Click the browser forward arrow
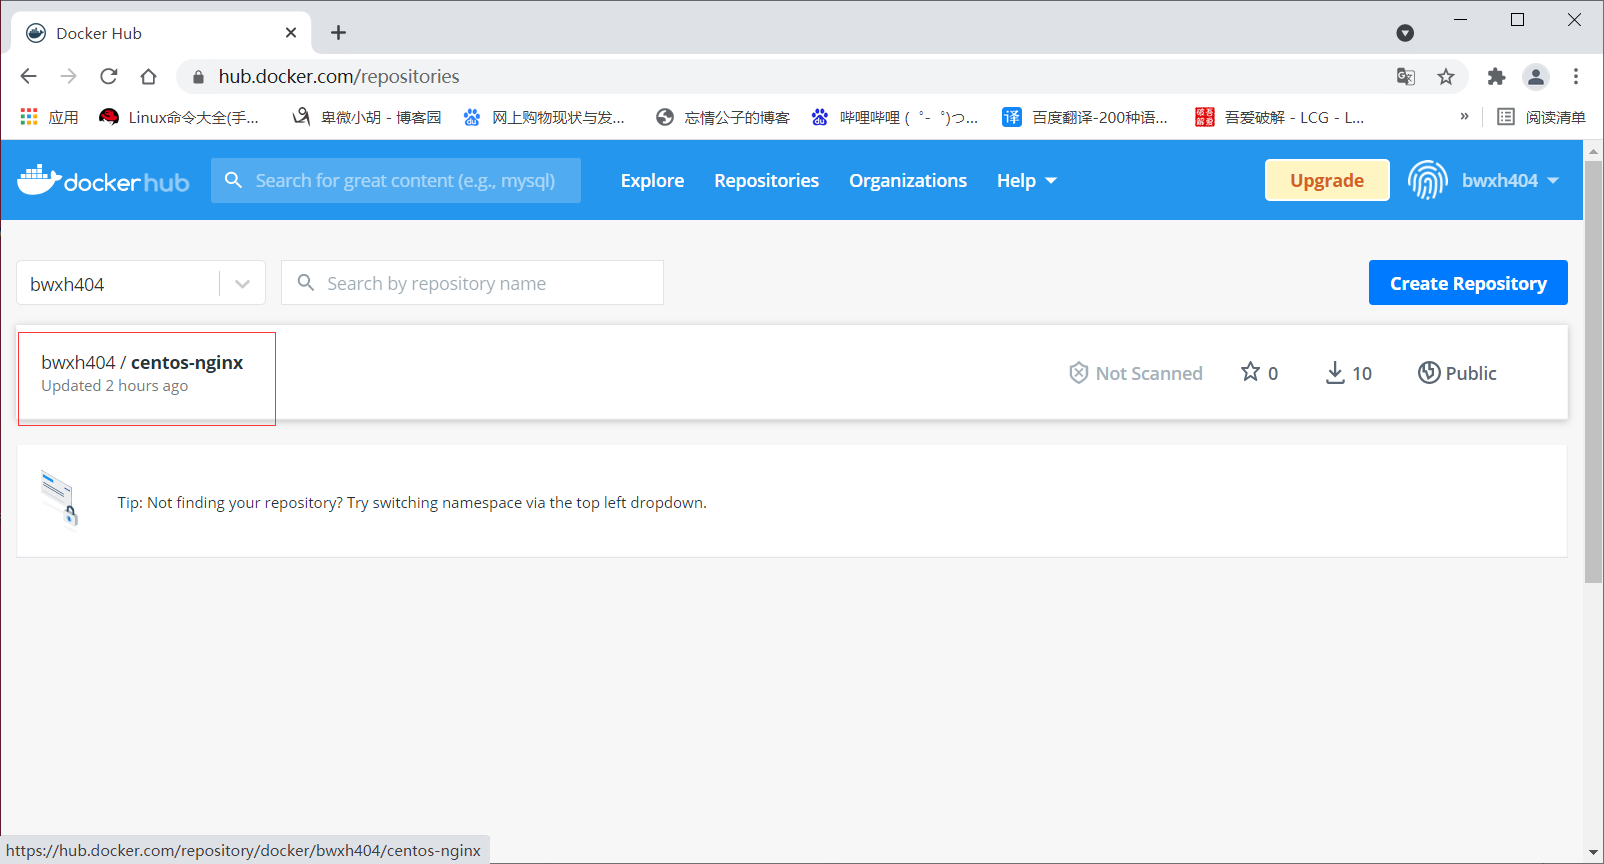The image size is (1604, 864). tap(68, 76)
